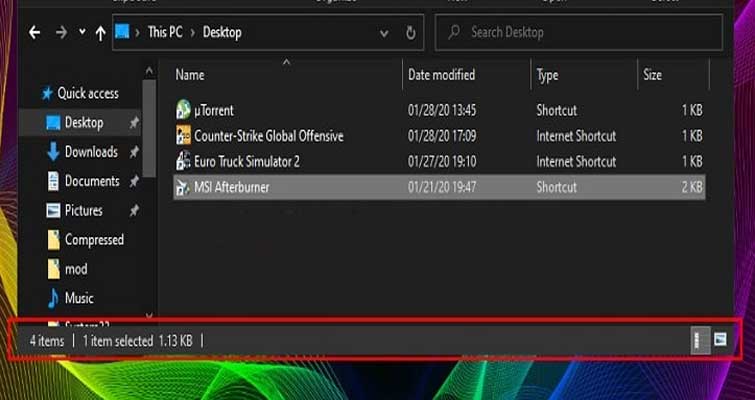The width and height of the screenshot is (755, 400).
Task: Click the Downloads arrow icon in sidebar
Action: pos(53,152)
